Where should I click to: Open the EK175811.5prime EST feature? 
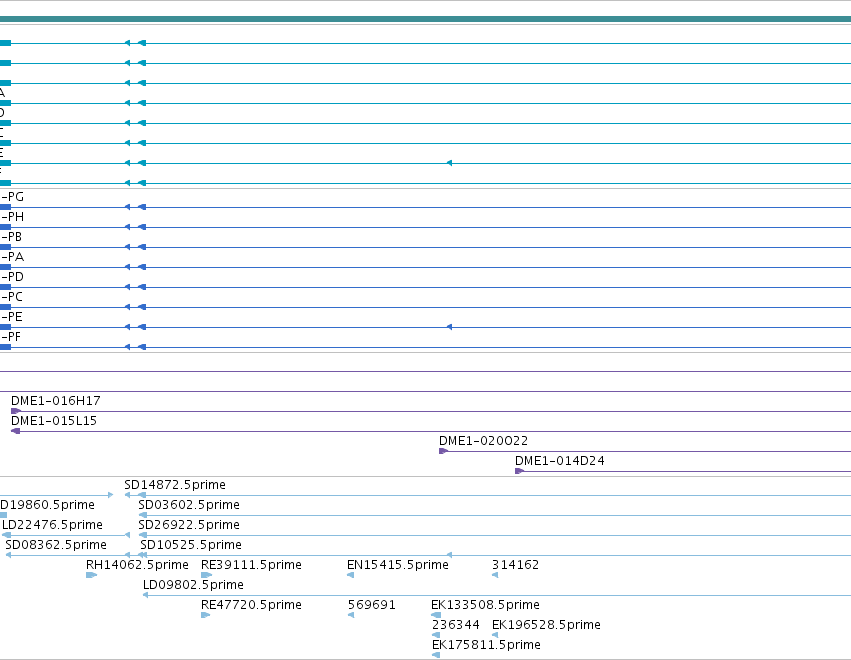point(486,645)
